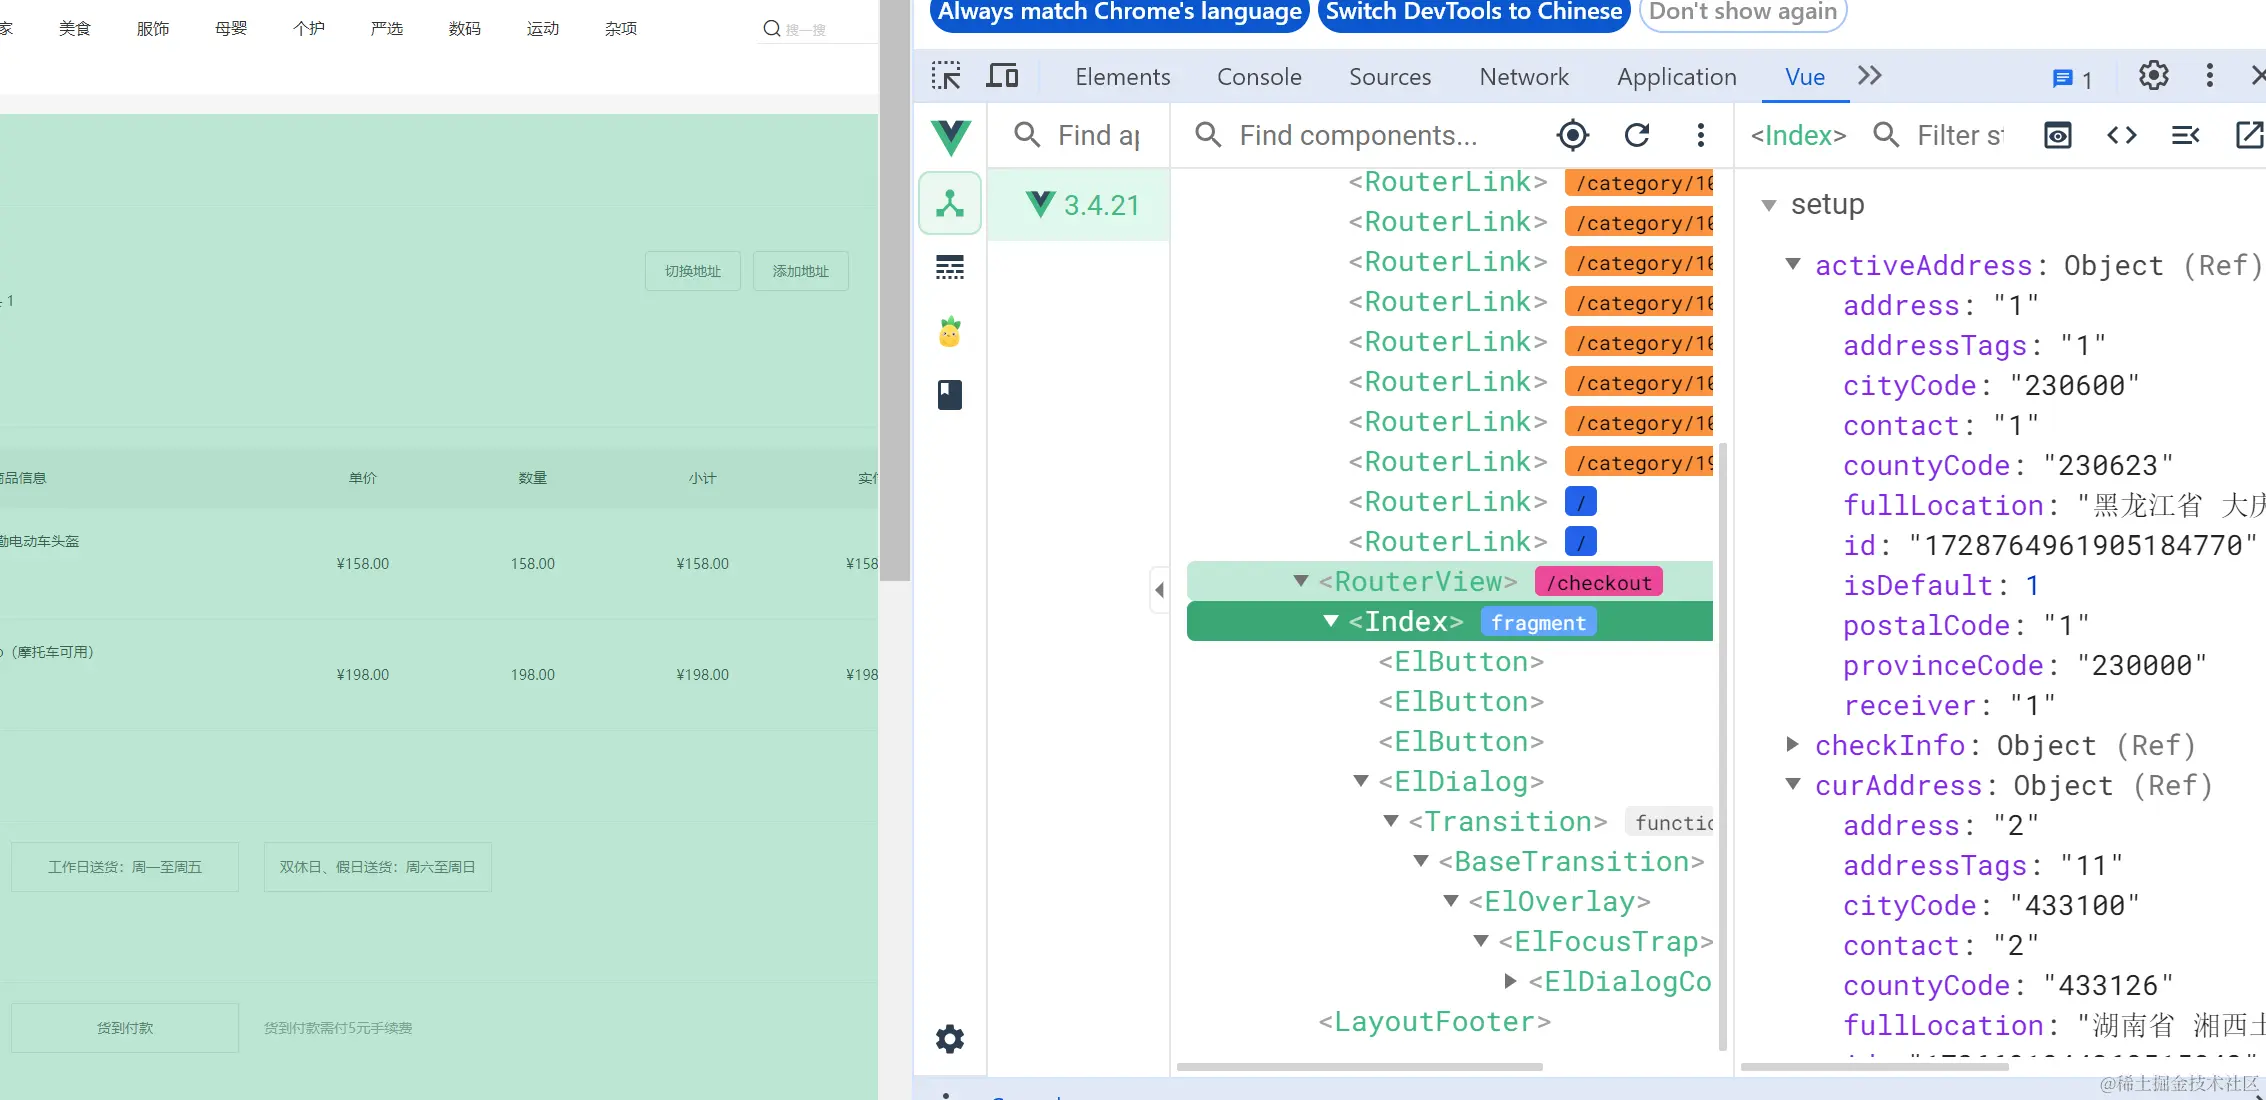Open the Vue components tree inspector
The height and width of the screenshot is (1100, 2266).
pyautogui.click(x=950, y=204)
